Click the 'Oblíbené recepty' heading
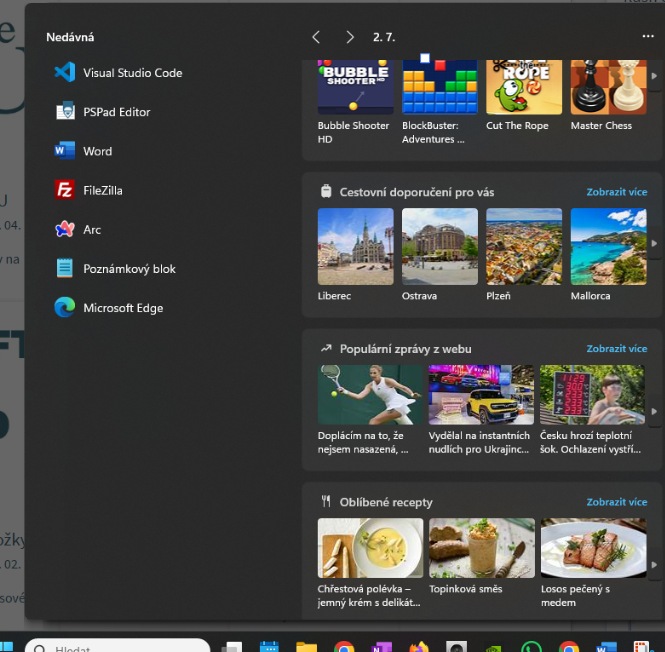 (x=386, y=502)
